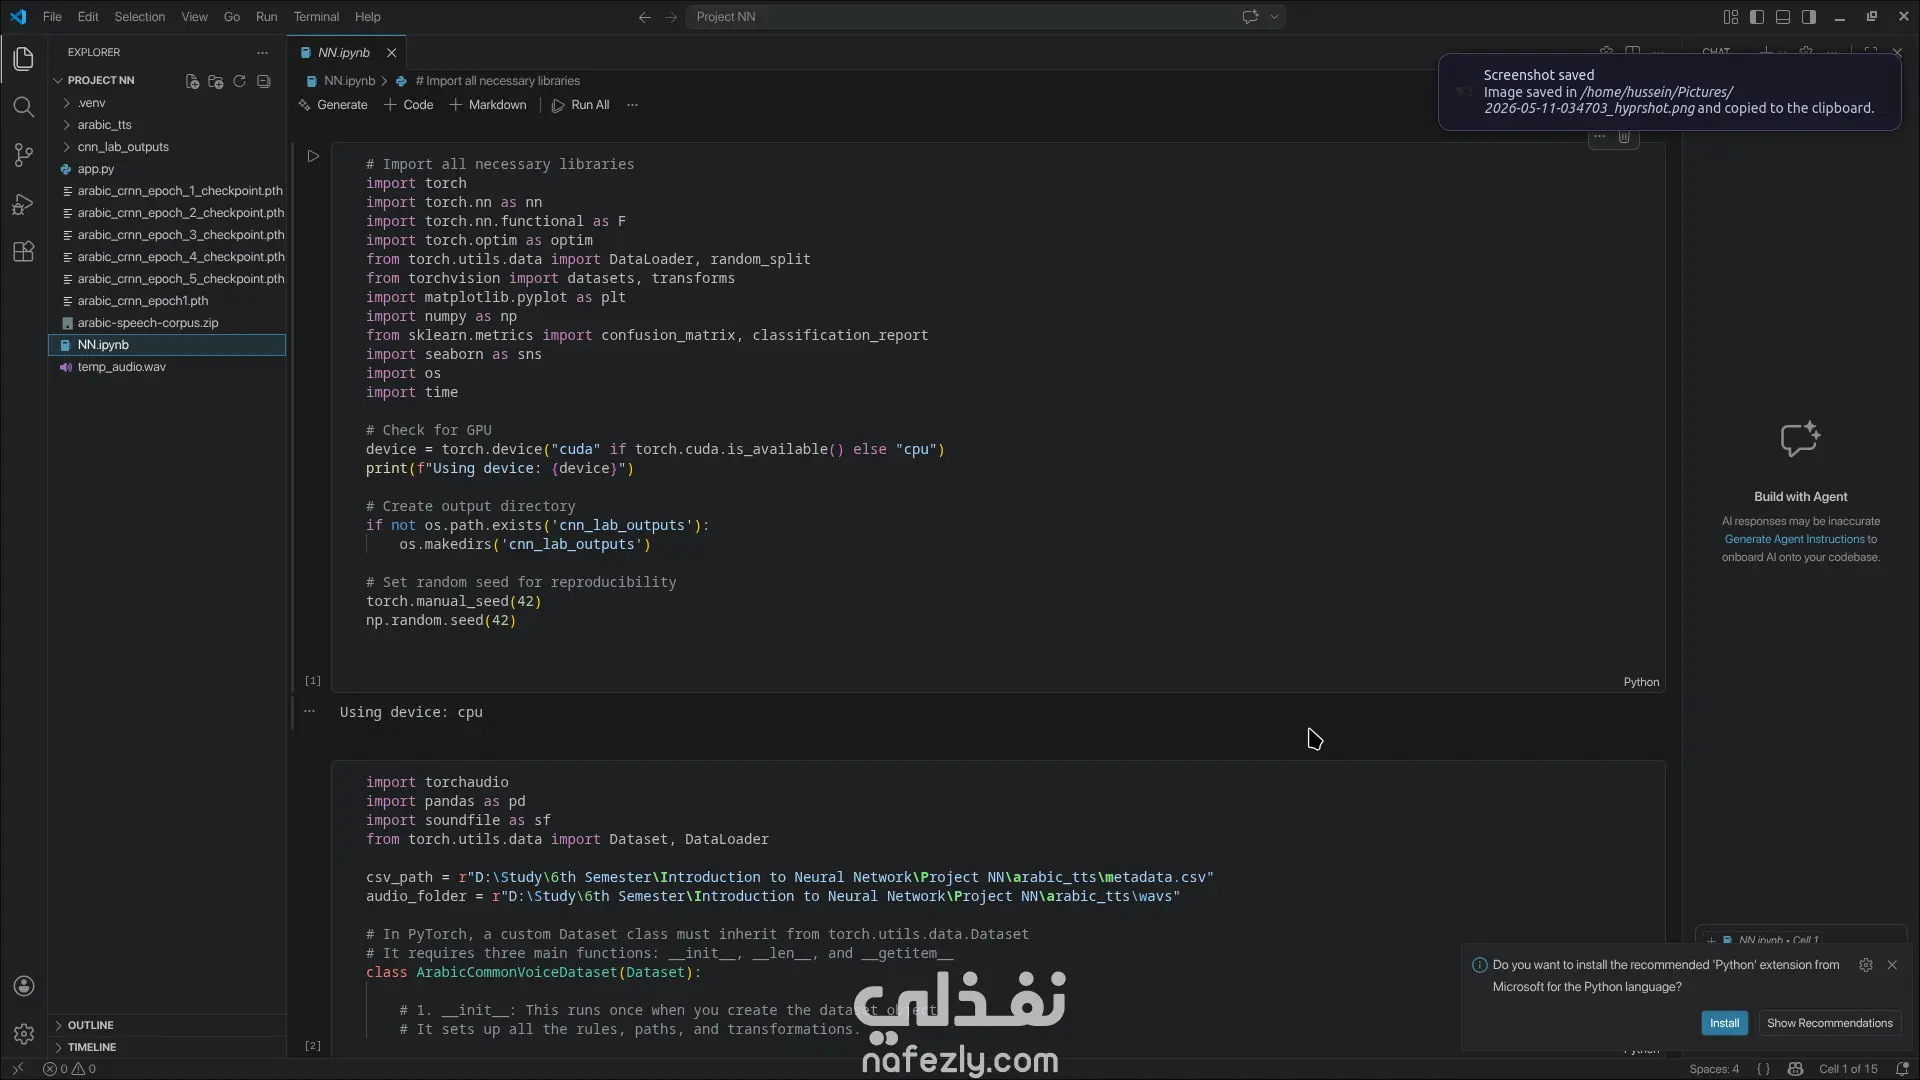Go forward in editor navigation
The width and height of the screenshot is (1920, 1080).
tap(671, 17)
